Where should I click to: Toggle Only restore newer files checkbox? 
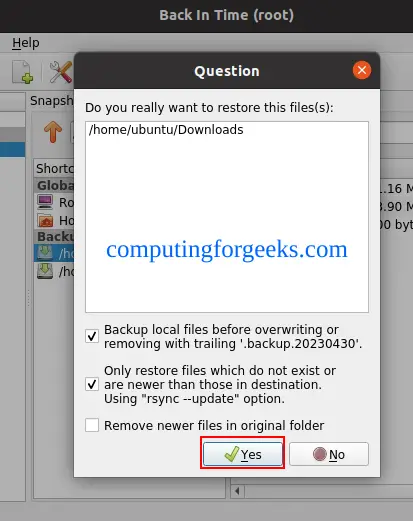(92, 384)
